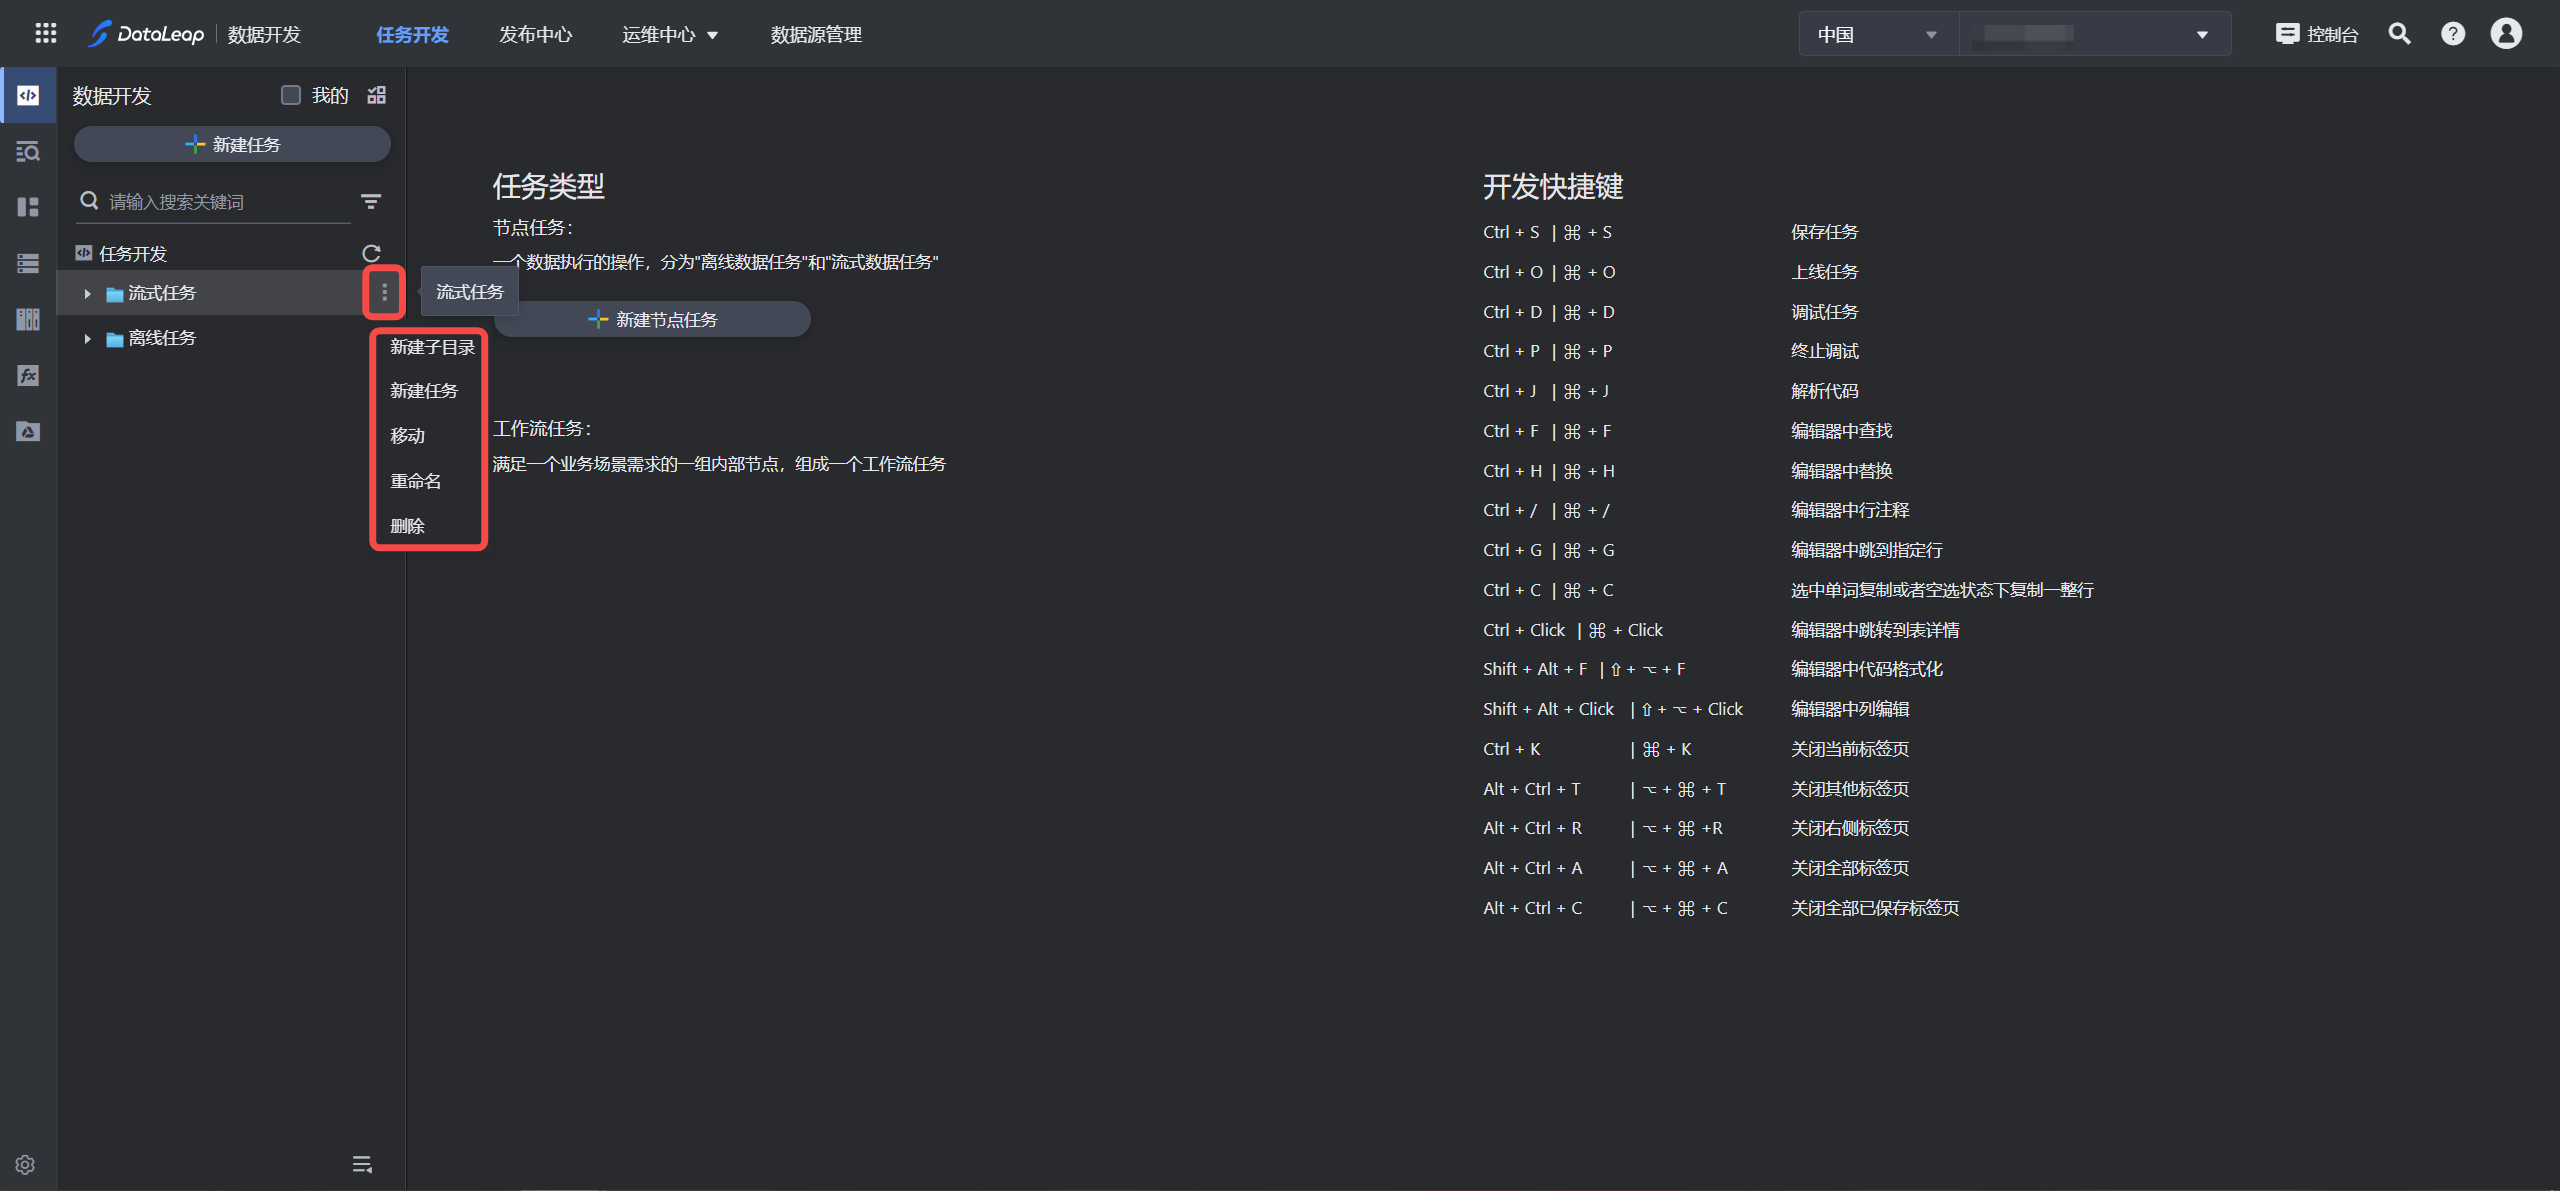Open the app grid launcher icon

(x=45, y=34)
